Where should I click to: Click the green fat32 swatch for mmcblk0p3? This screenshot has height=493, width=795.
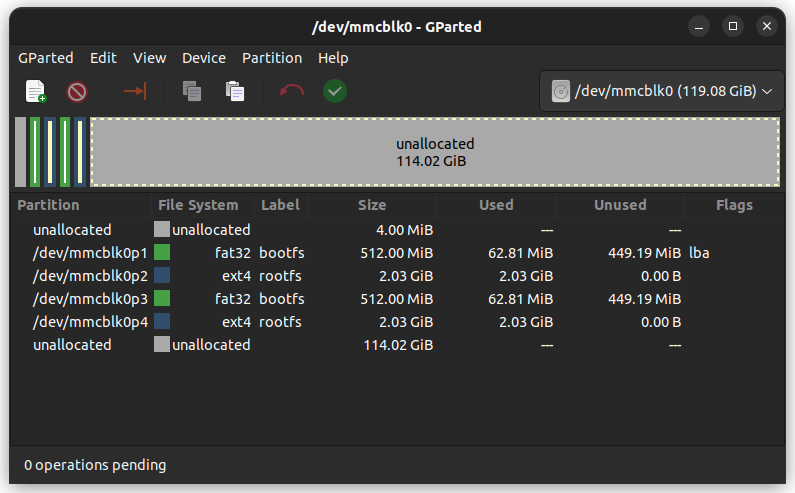tap(162, 298)
